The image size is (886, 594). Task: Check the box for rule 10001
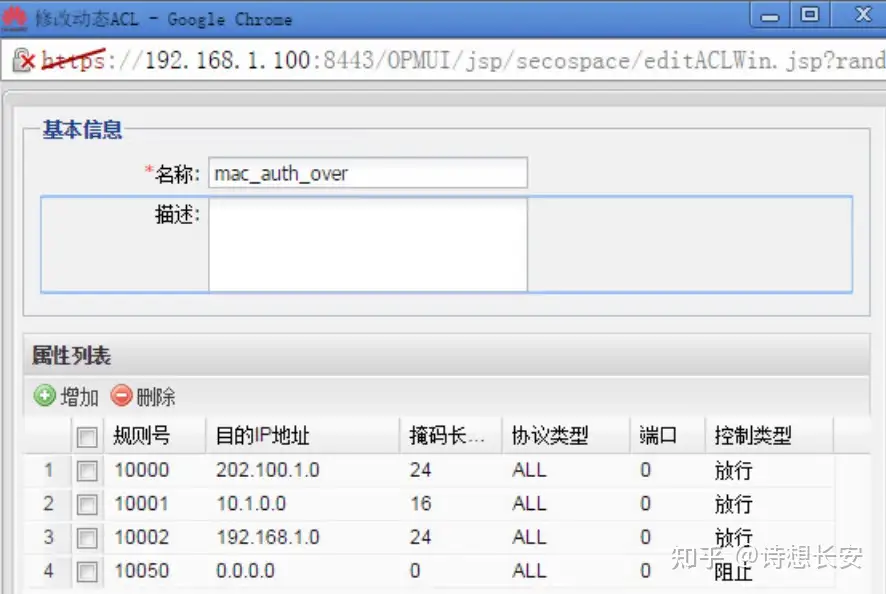[88, 504]
